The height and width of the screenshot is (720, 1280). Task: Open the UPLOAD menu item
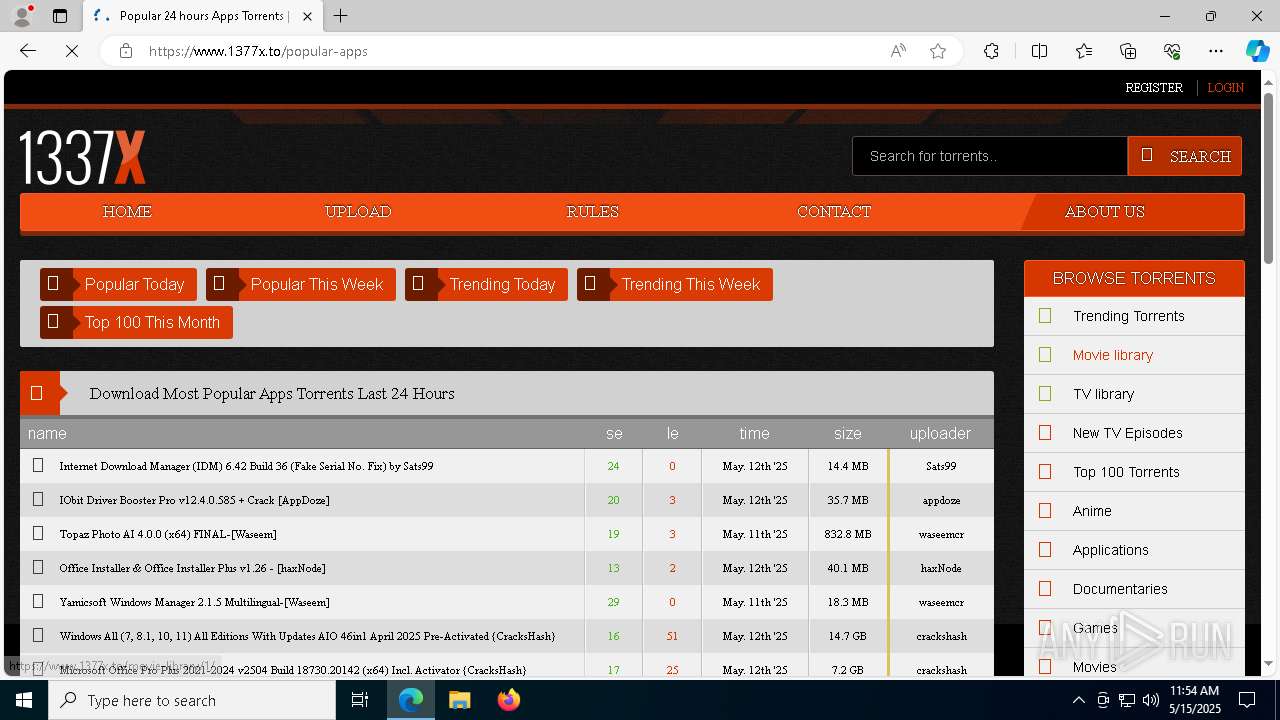pos(358,212)
